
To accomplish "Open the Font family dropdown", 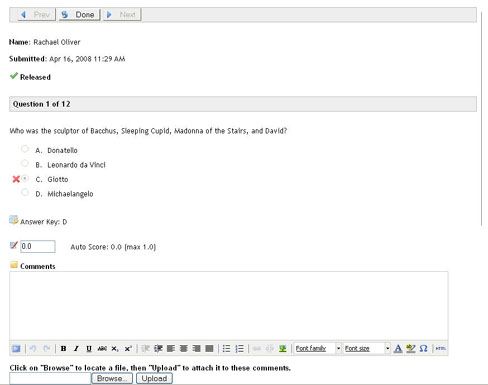I will [318, 349].
